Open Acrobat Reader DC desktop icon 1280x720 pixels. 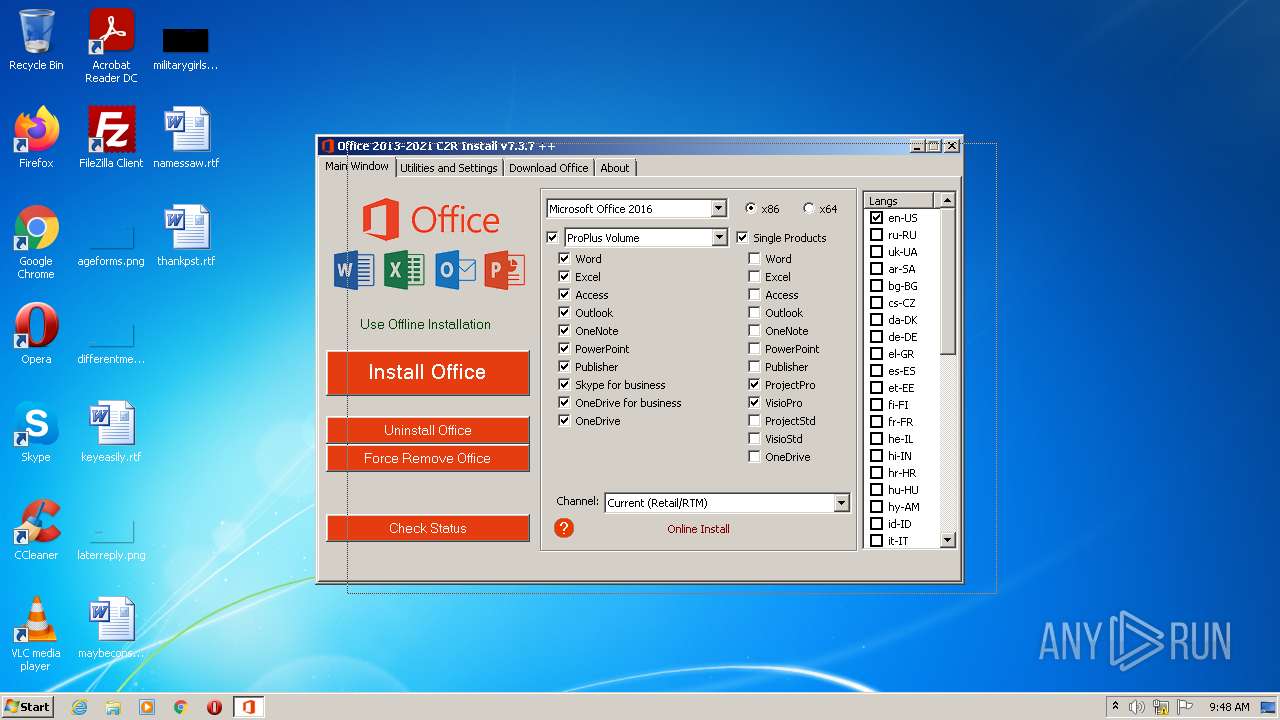click(111, 46)
